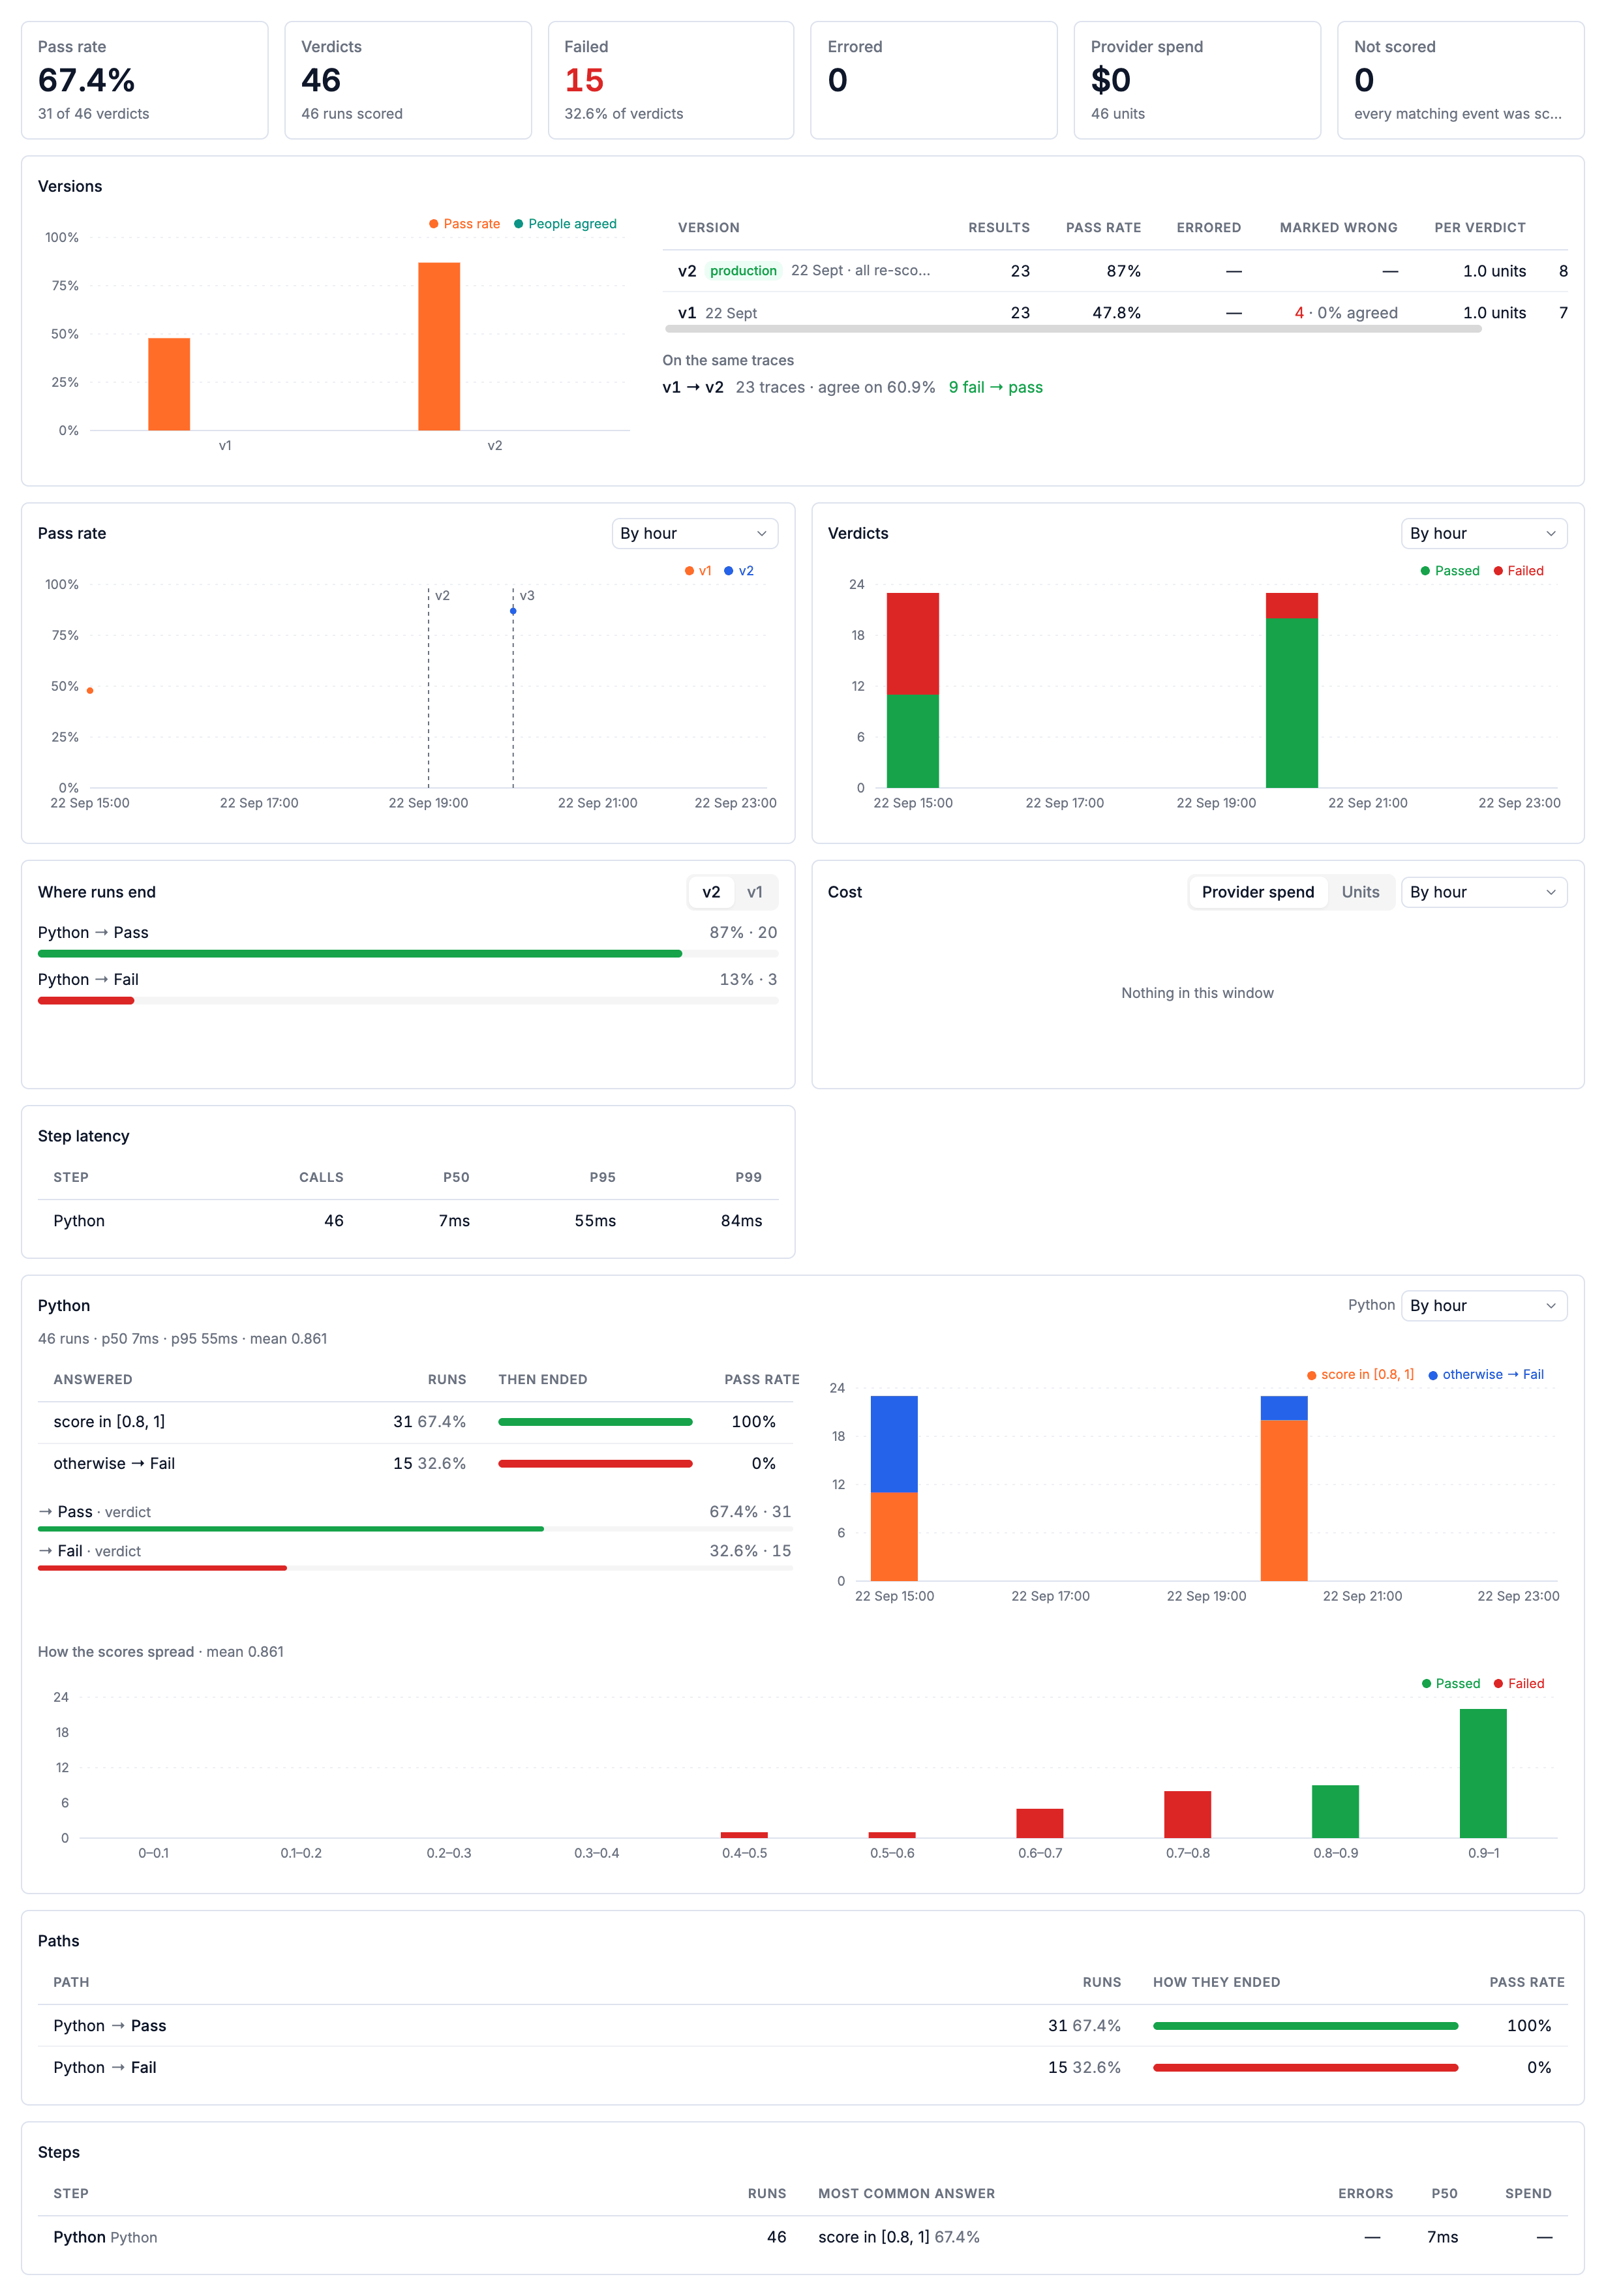Open the Pass rate By hour dropdown

(x=694, y=533)
